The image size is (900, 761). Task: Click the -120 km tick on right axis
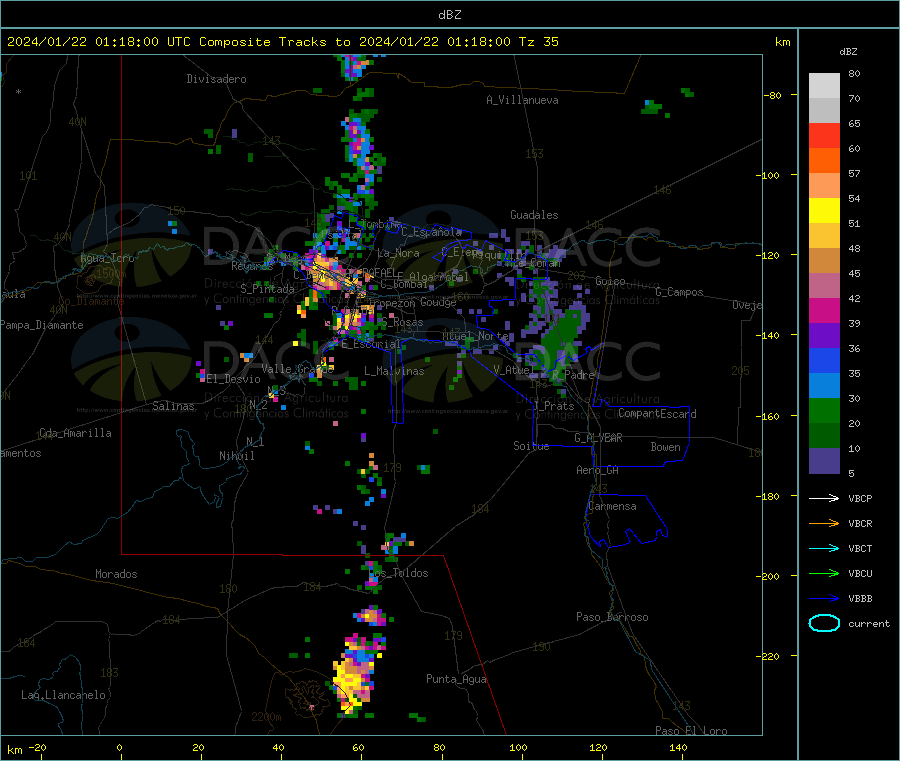click(x=771, y=255)
